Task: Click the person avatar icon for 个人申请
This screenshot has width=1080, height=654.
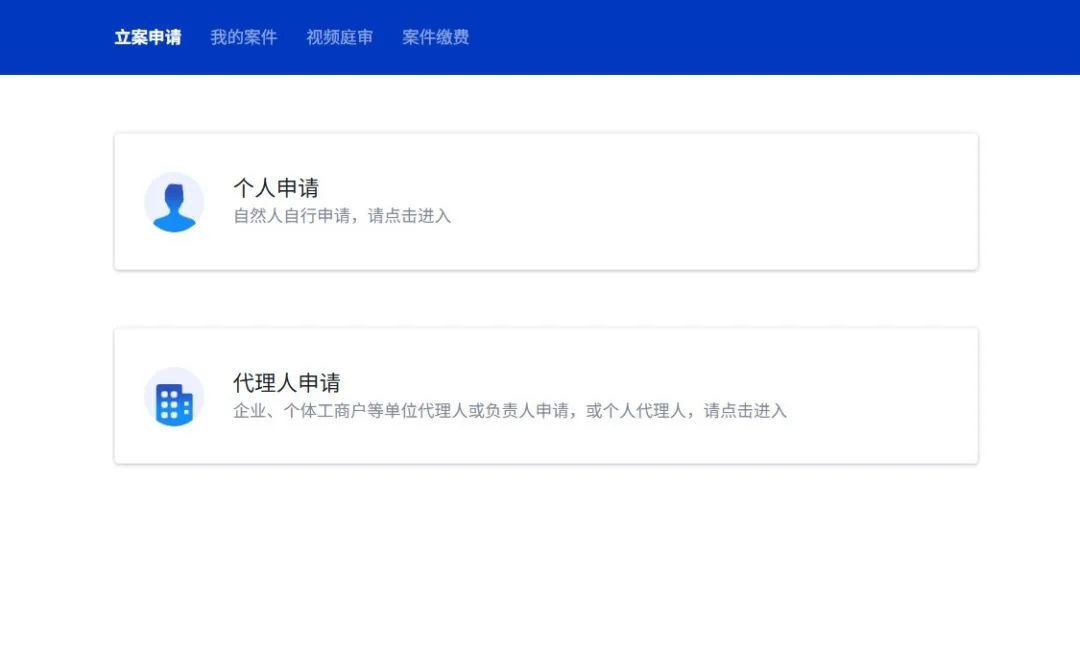Action: pos(174,202)
